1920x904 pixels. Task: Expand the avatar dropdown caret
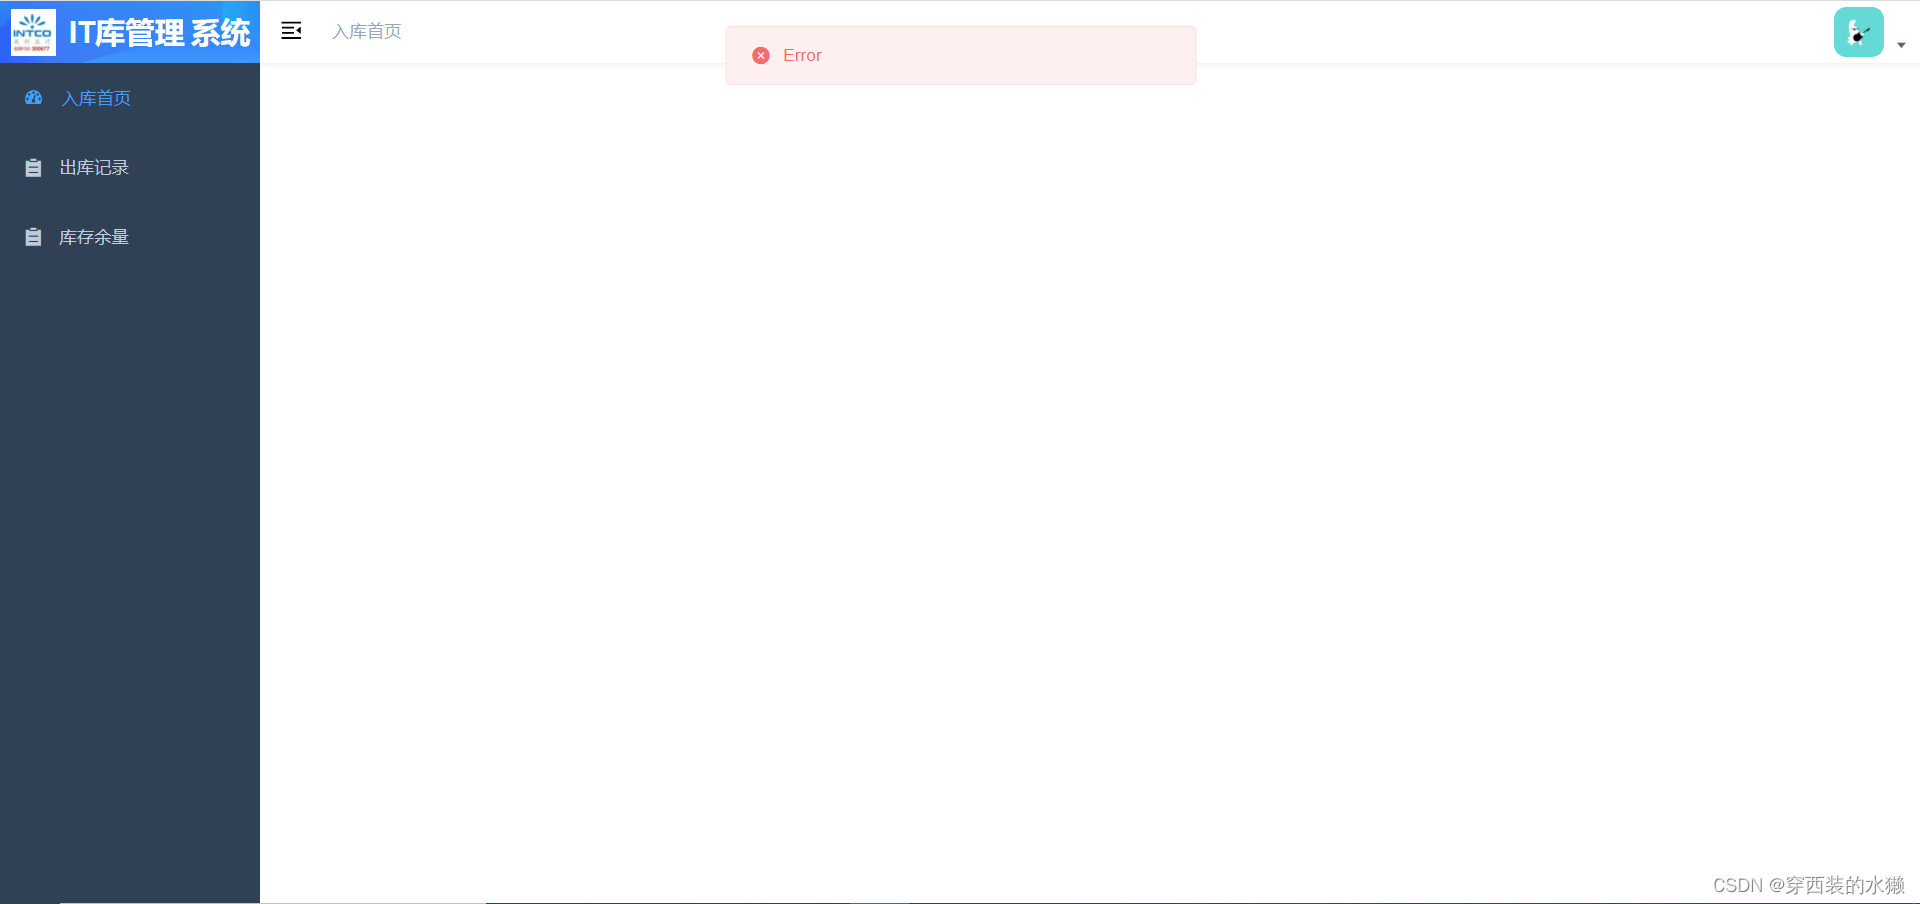pyautogui.click(x=1901, y=45)
